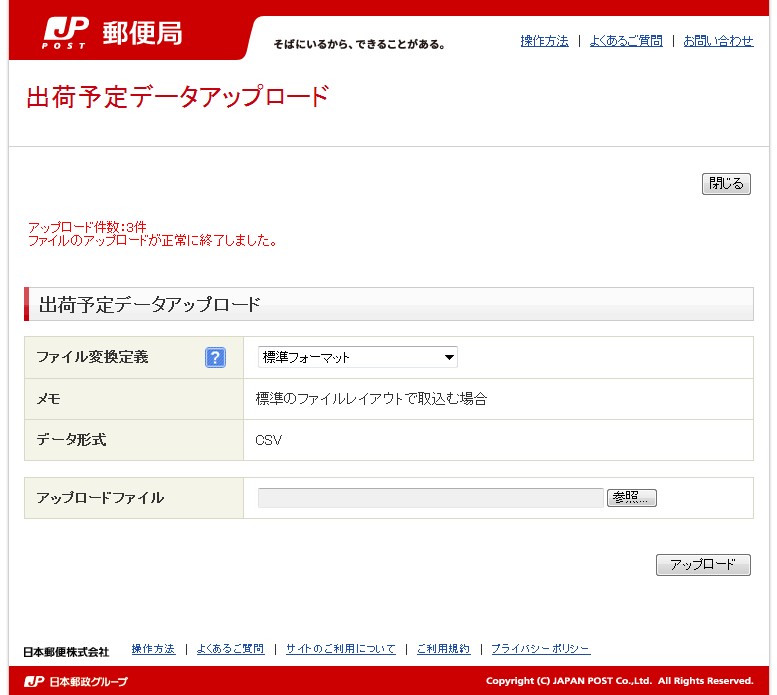Click 日本郵便株式会社 text in the footer
This screenshot has height=695, width=777.
[x=66, y=652]
